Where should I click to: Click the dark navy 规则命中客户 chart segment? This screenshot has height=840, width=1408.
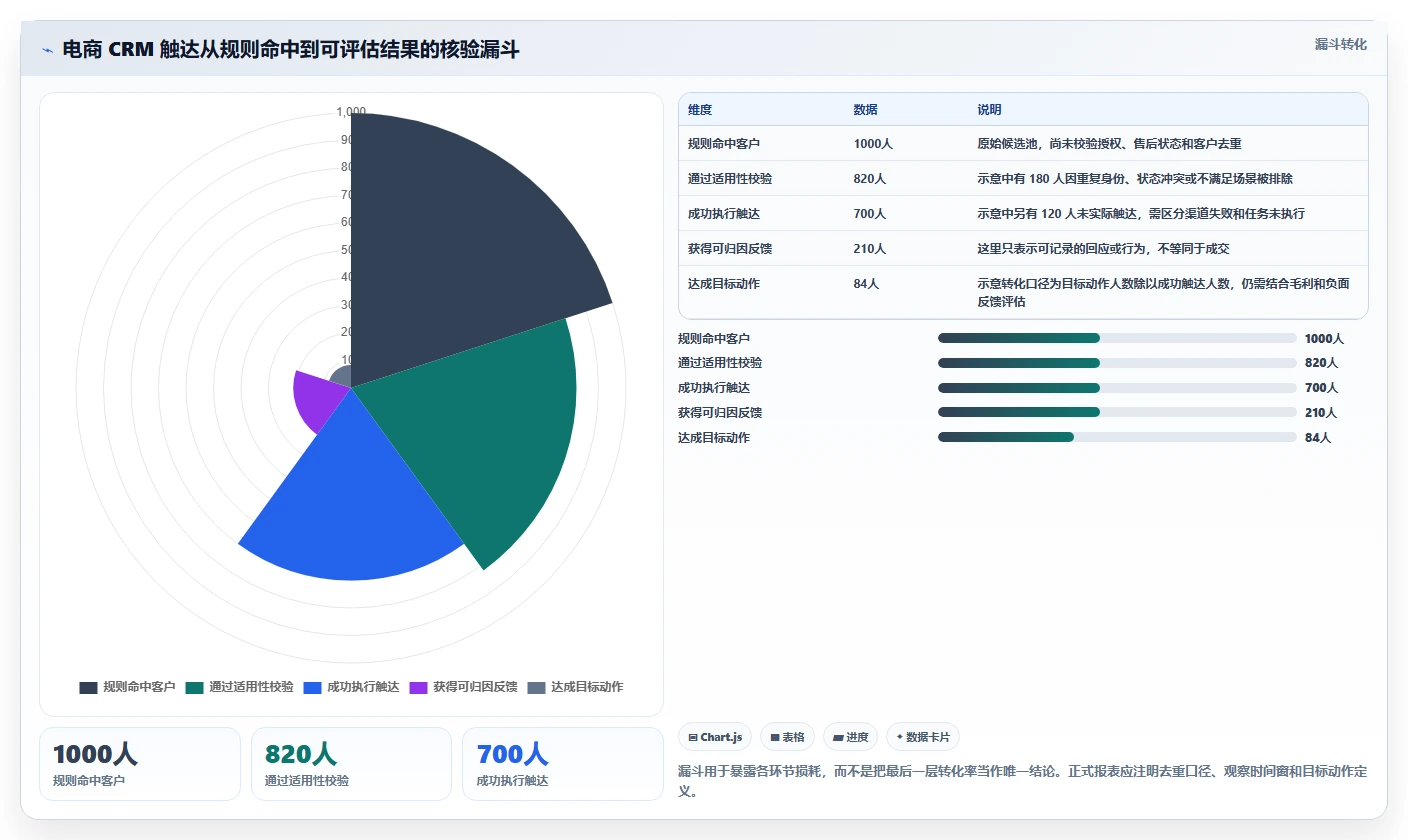450,250
